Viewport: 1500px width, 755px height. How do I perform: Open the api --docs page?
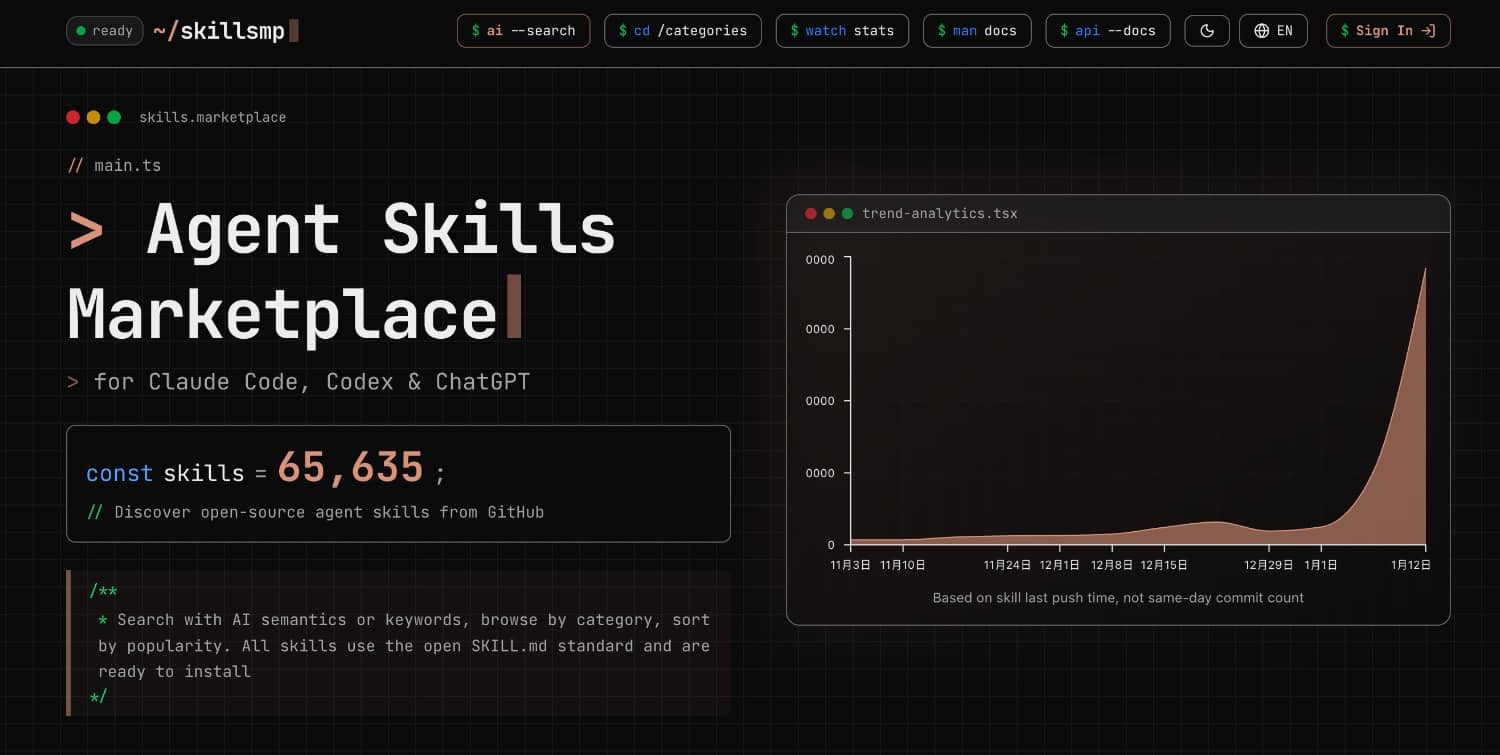tap(1108, 31)
